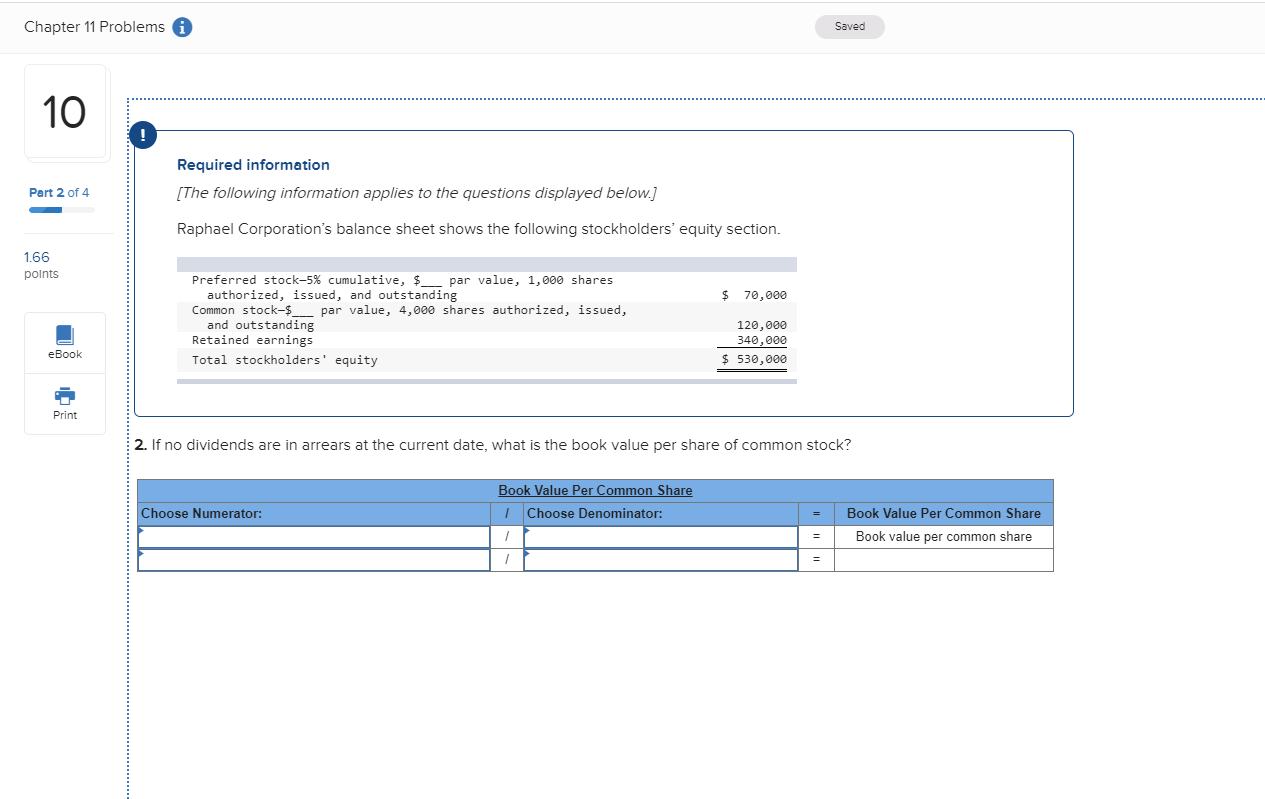Image resolution: width=1265 pixels, height=799 pixels.
Task: Click the $ 70,000 preferred stock value
Action: (754, 295)
